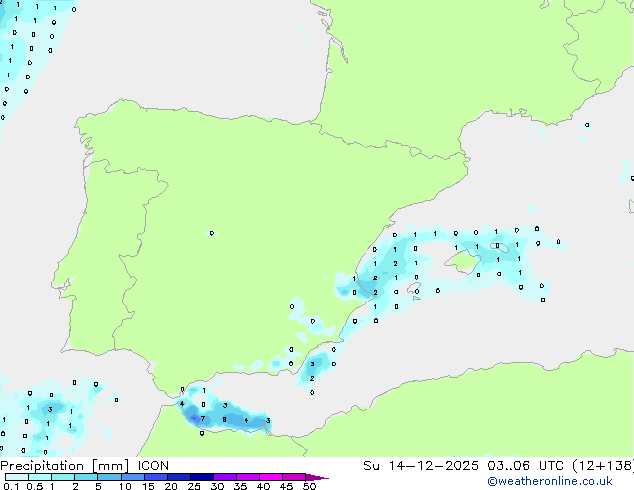Click the isolated 0 marker in central Spain
This screenshot has height=490, width=634.
211,233
